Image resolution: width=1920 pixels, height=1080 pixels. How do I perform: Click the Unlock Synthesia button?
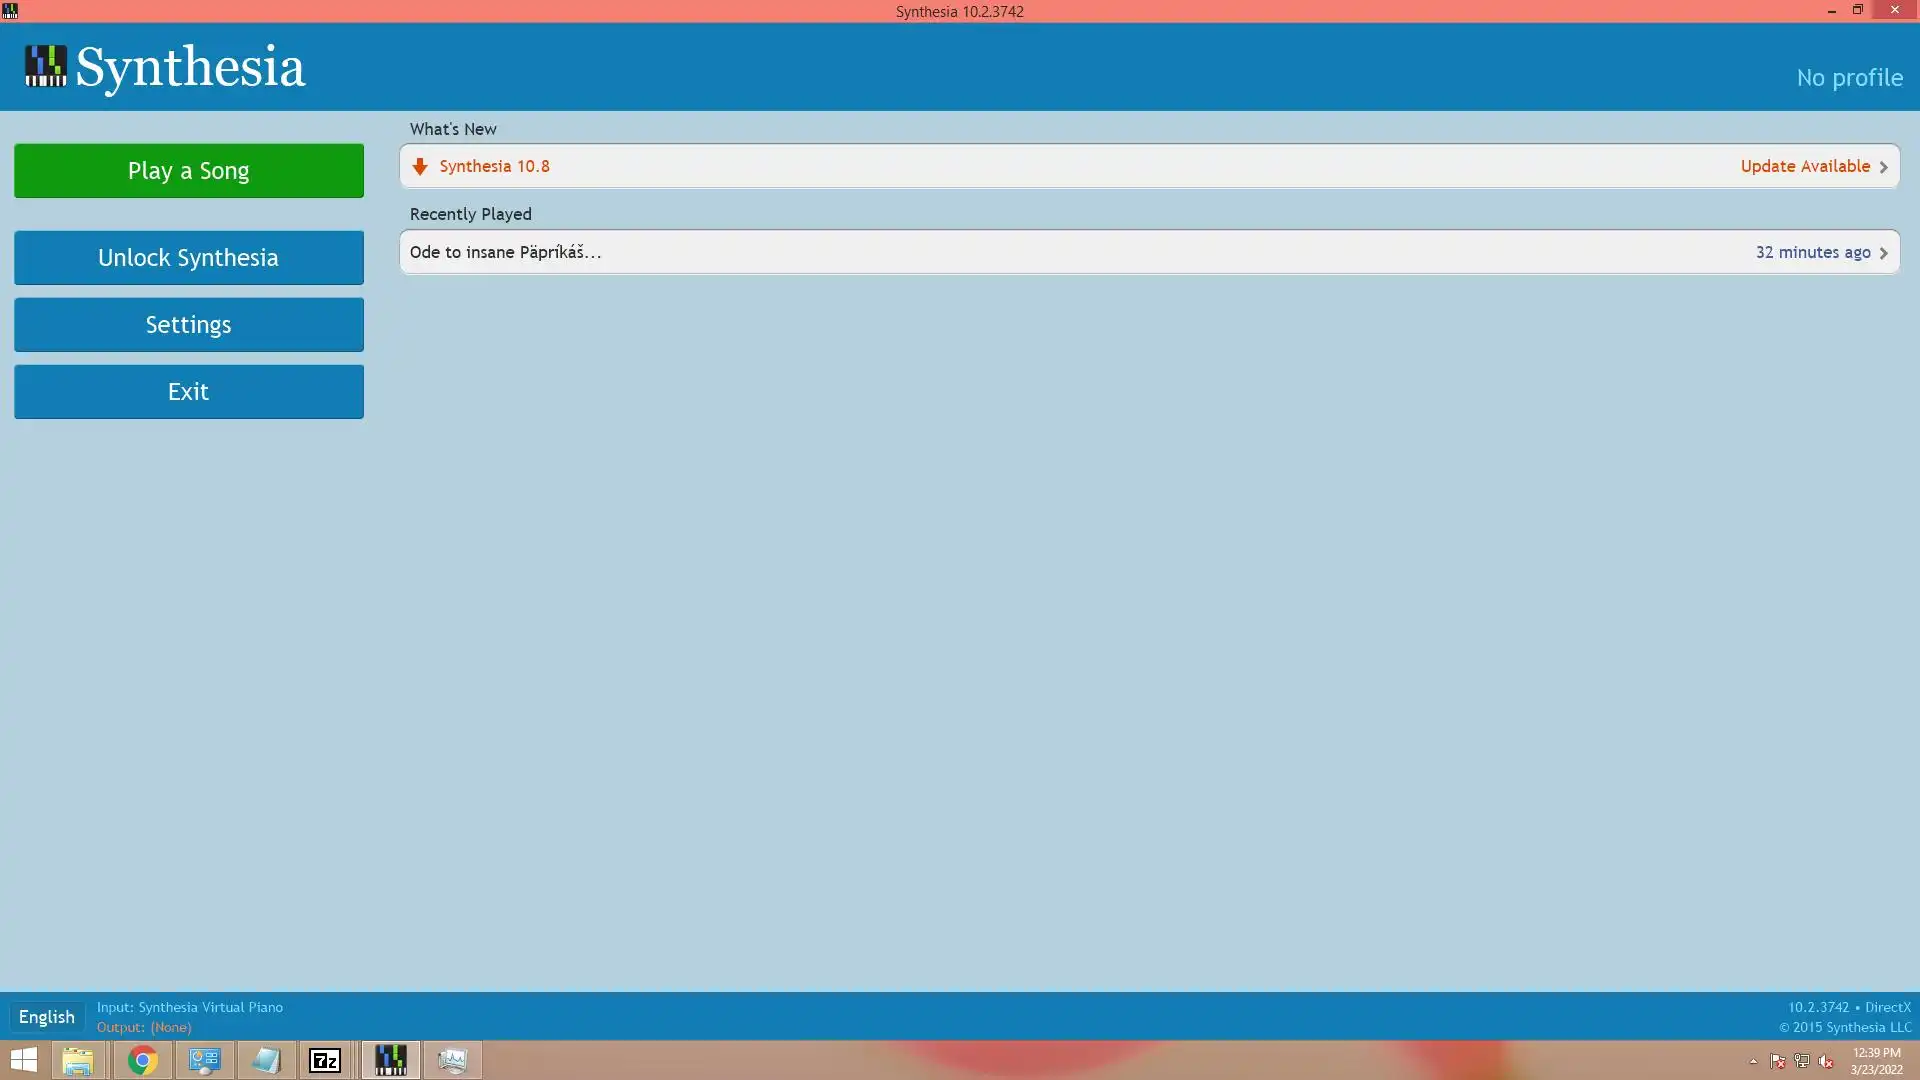point(189,258)
